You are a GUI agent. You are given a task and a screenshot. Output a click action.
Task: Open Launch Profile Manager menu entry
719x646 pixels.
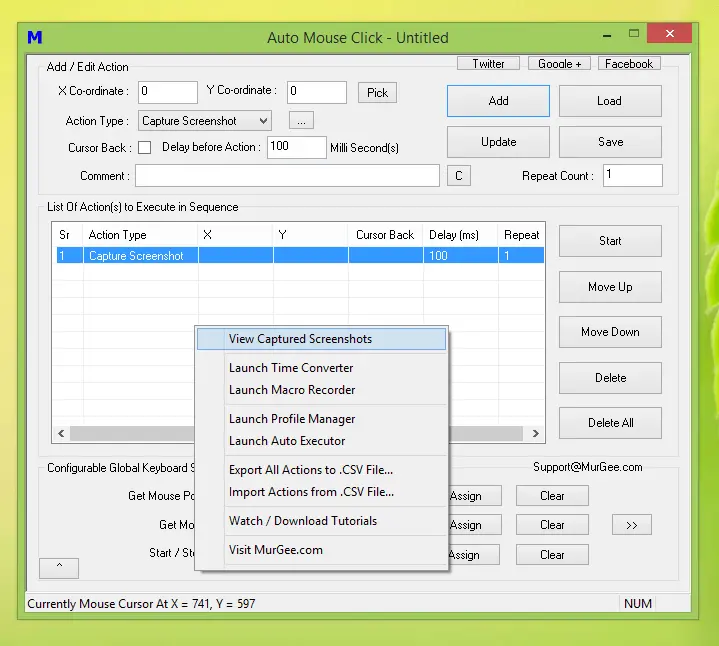292,419
